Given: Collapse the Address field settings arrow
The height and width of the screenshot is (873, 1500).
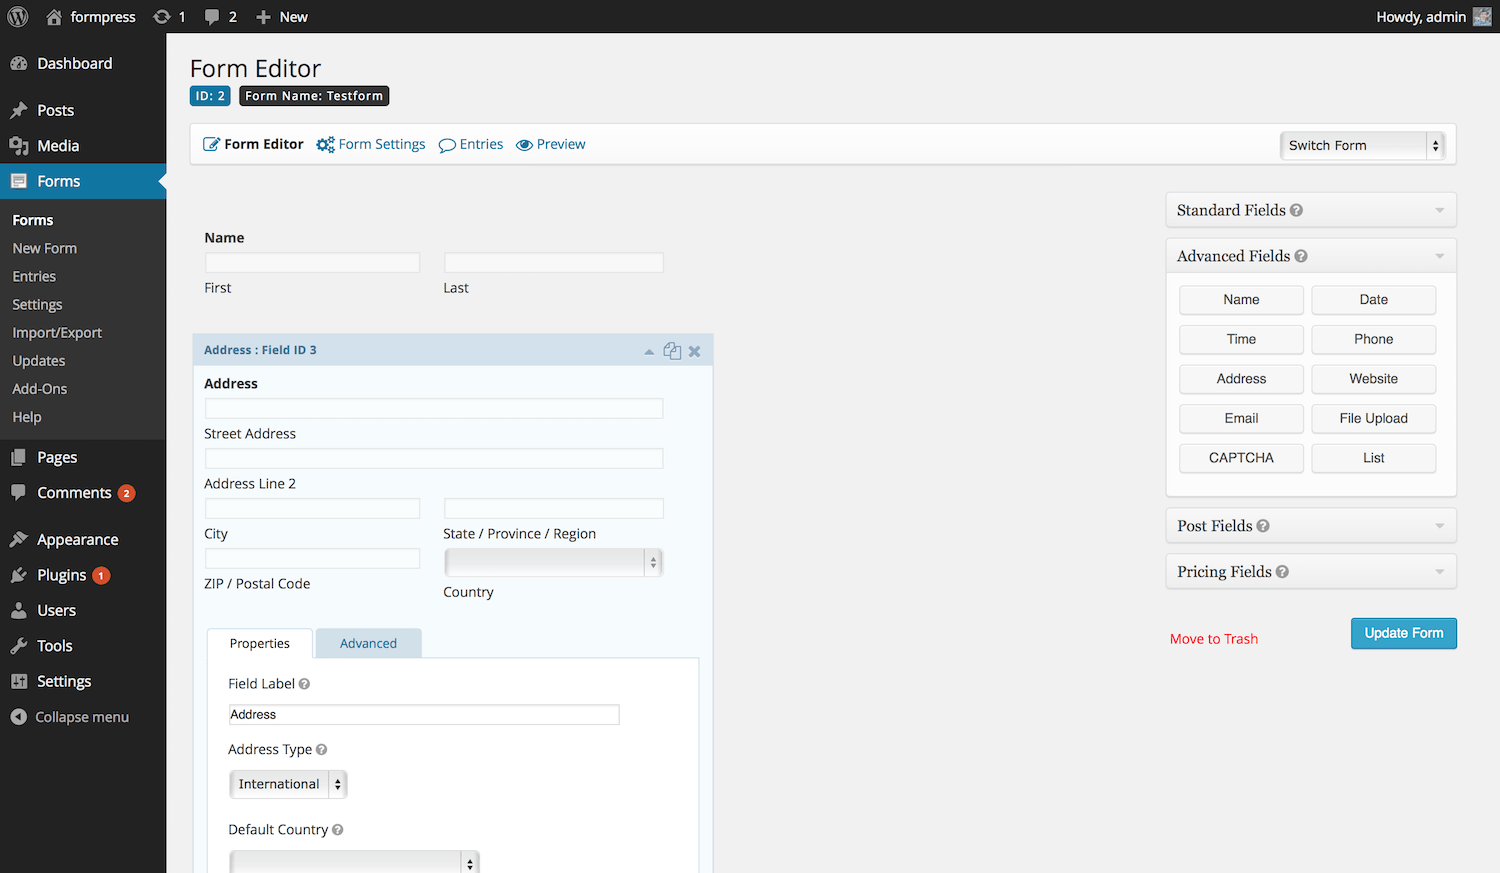Looking at the screenshot, I should click(x=649, y=351).
